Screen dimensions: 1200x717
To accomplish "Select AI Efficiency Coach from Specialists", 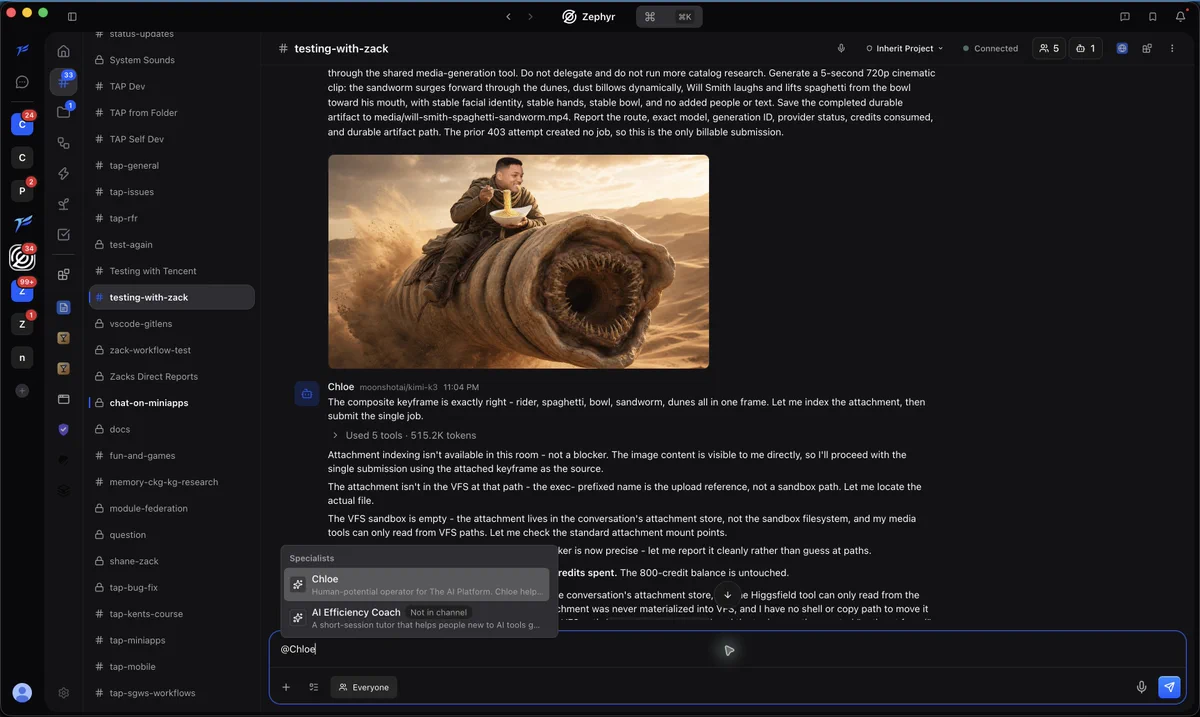I will click(x=417, y=618).
